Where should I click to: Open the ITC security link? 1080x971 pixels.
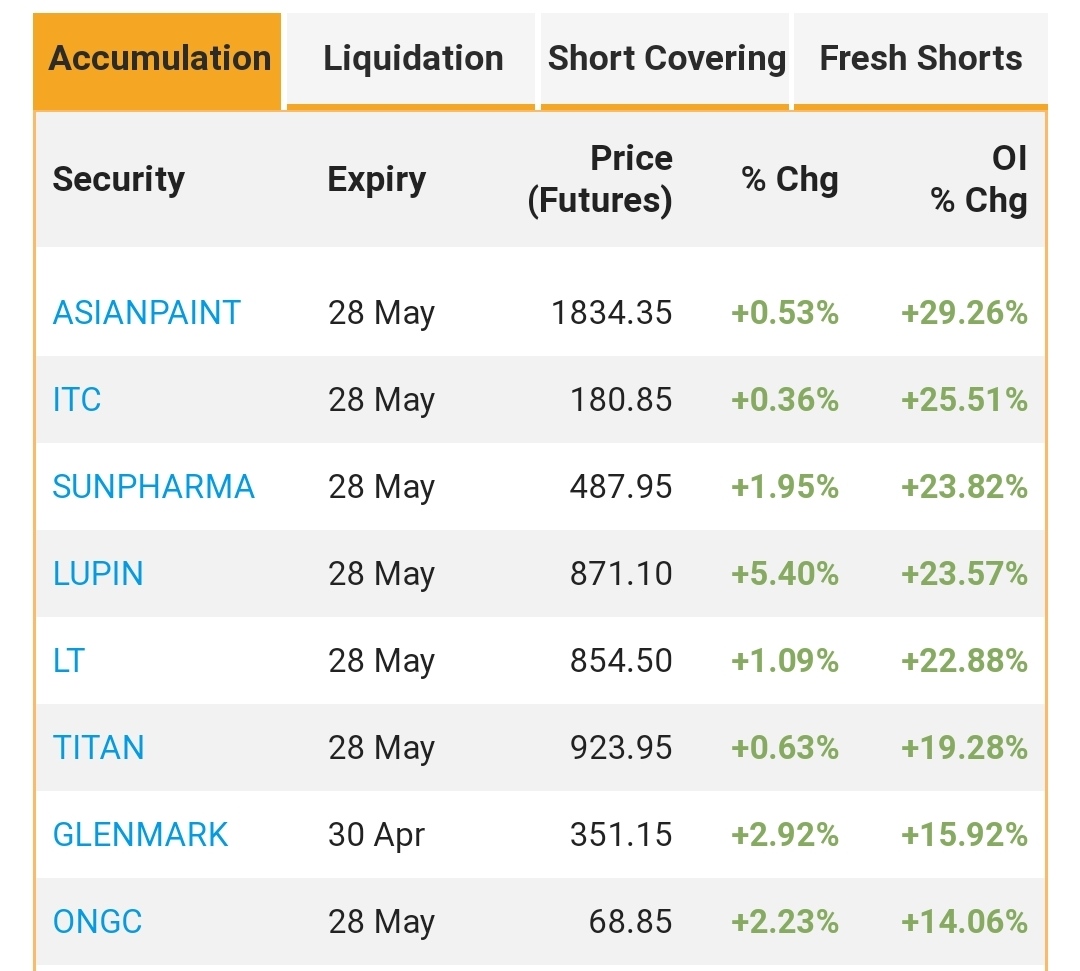click(77, 399)
